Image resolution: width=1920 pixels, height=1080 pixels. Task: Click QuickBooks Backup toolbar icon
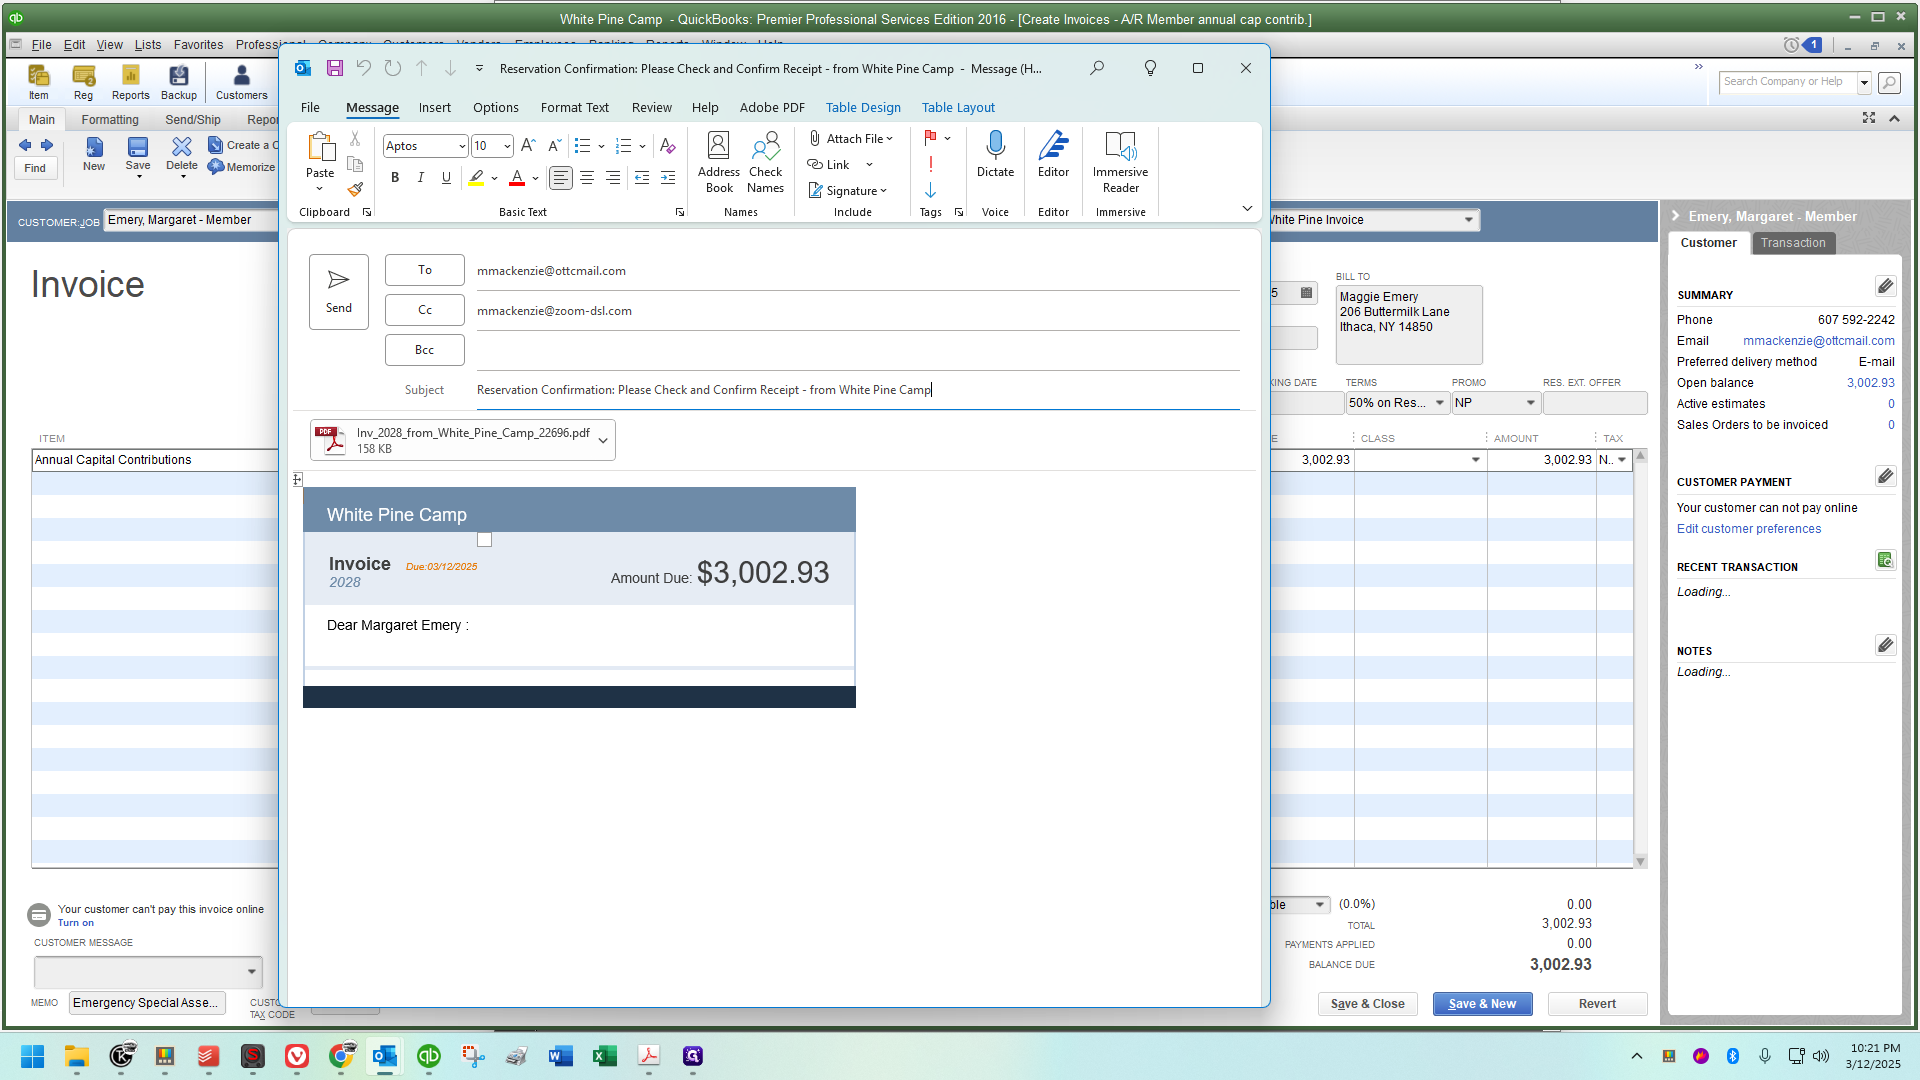pyautogui.click(x=179, y=82)
